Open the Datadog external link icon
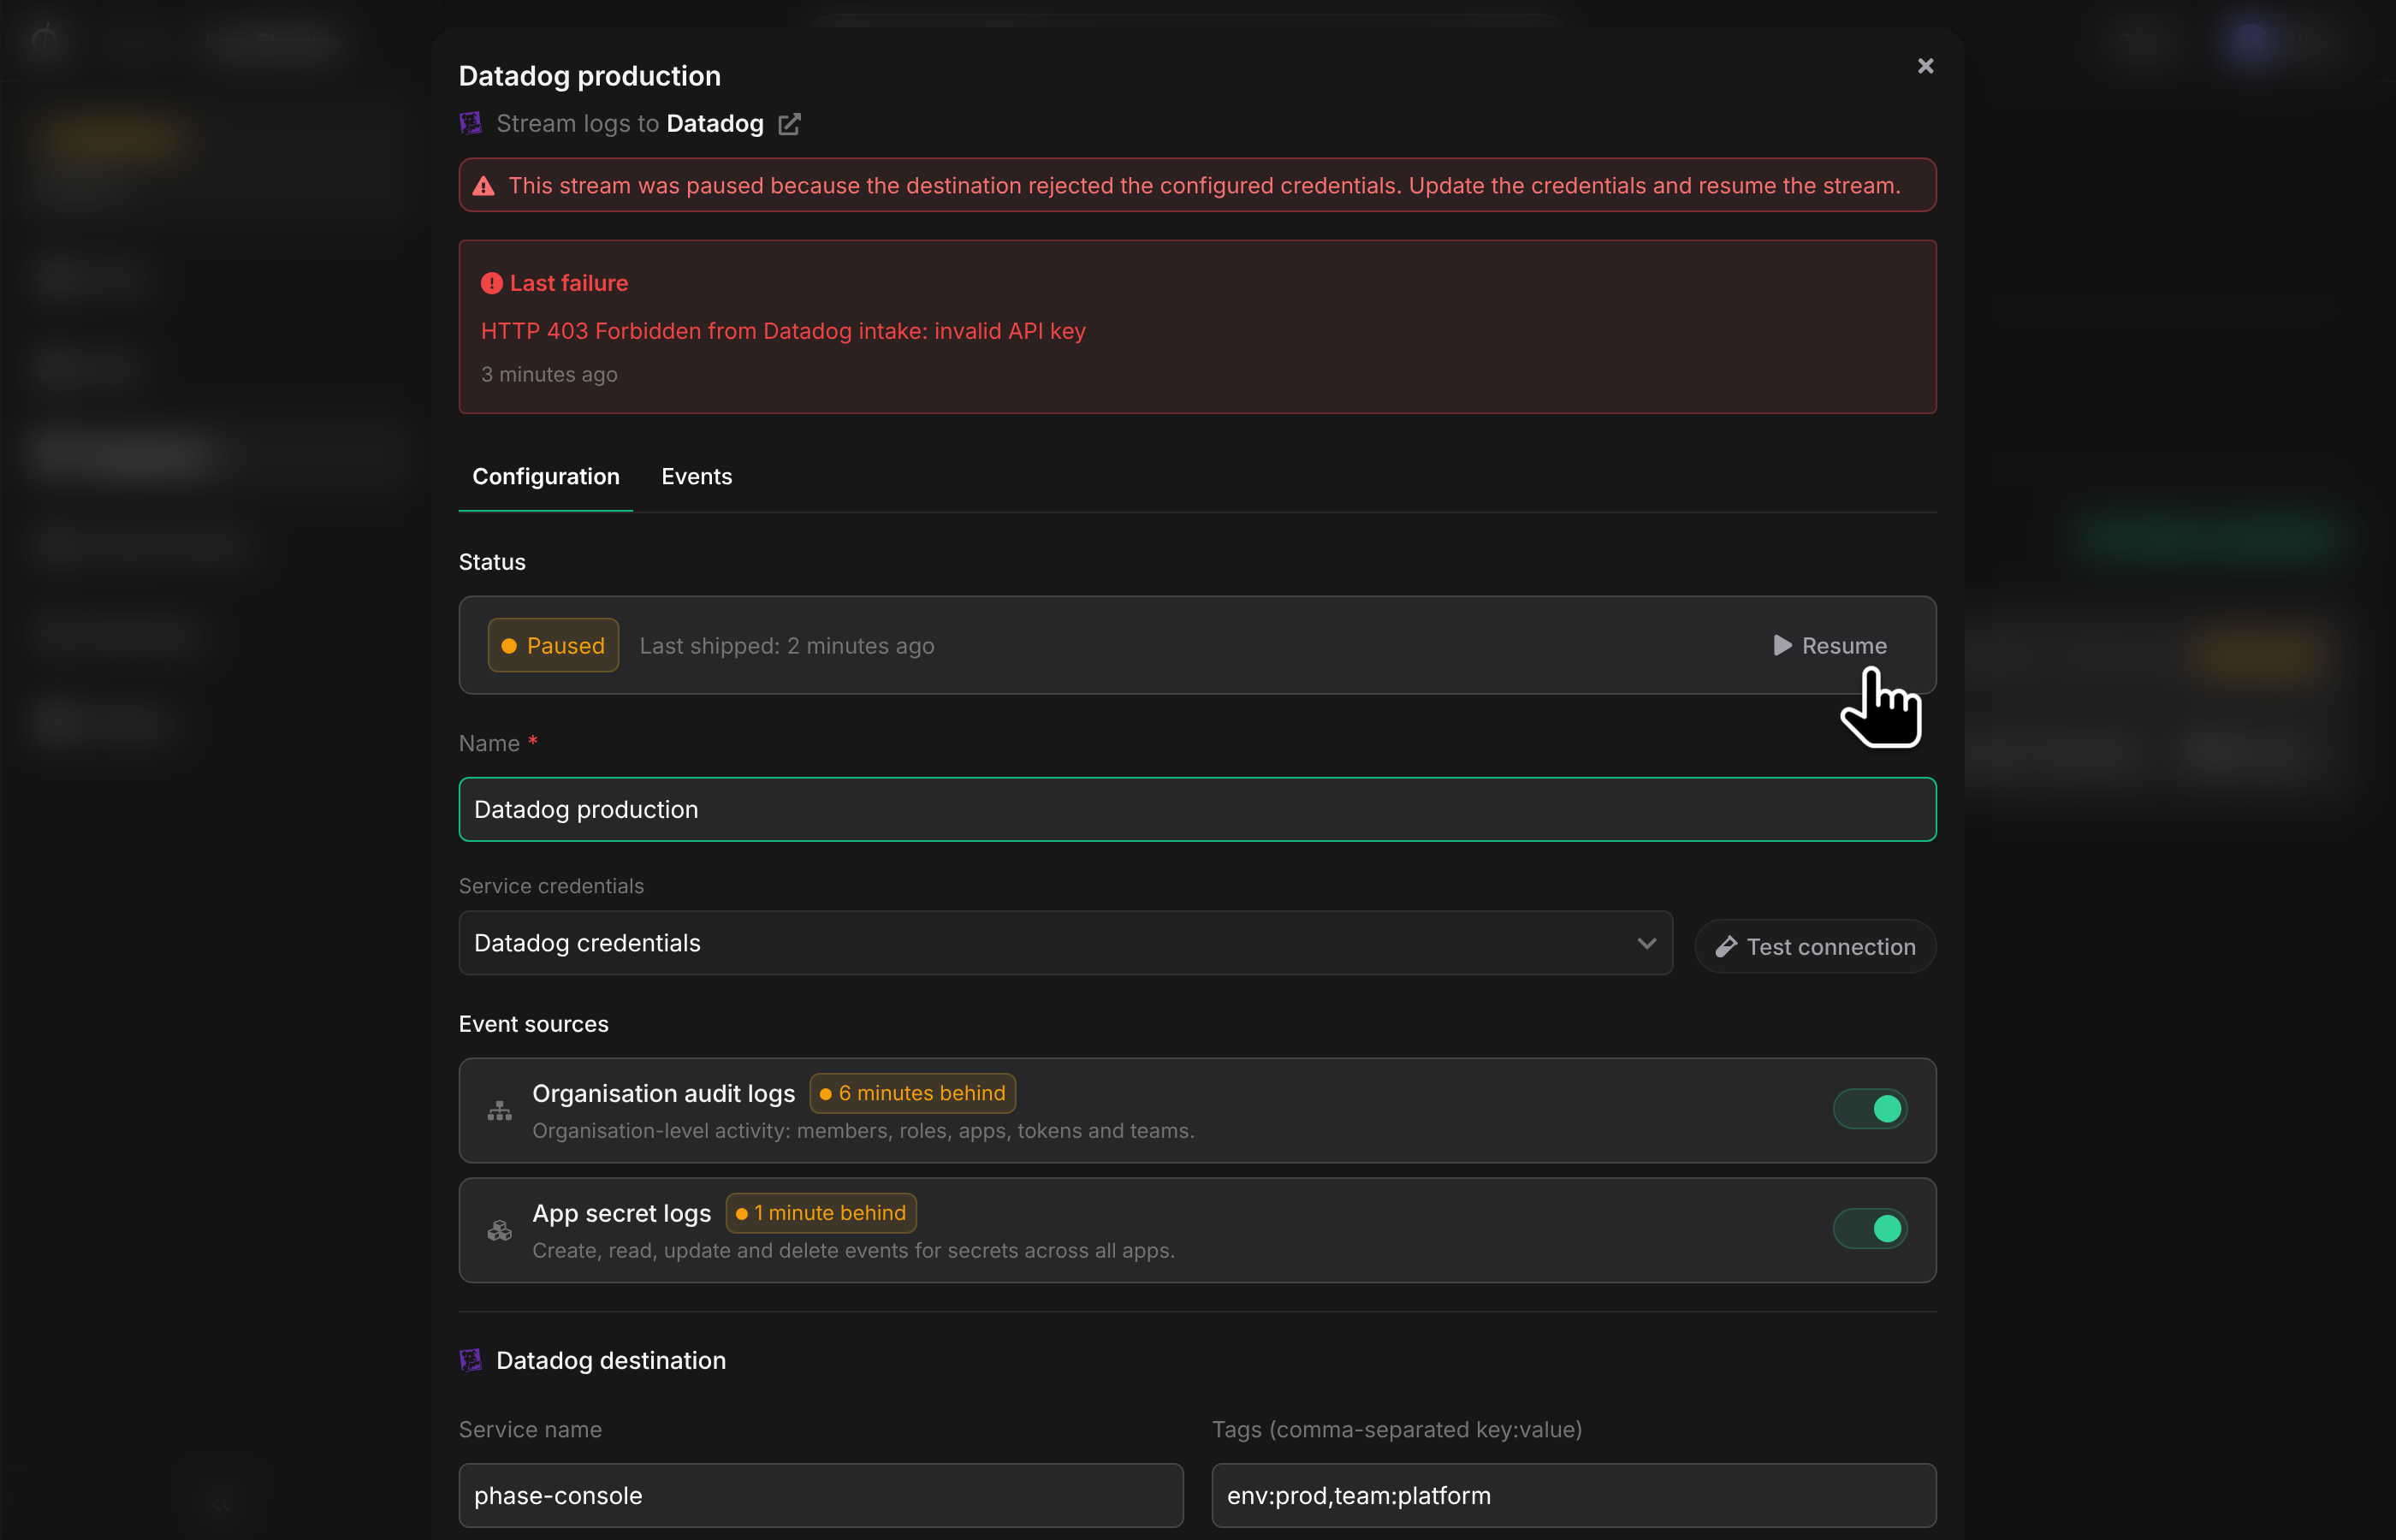Screen dimensions: 2396x1540 [x=789, y=124]
